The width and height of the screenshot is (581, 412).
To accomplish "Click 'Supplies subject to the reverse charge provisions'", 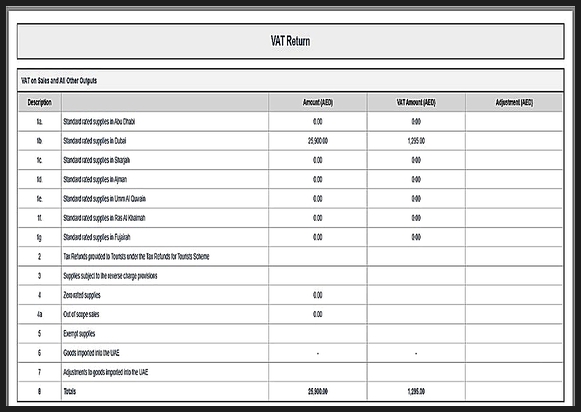I will point(110,276).
